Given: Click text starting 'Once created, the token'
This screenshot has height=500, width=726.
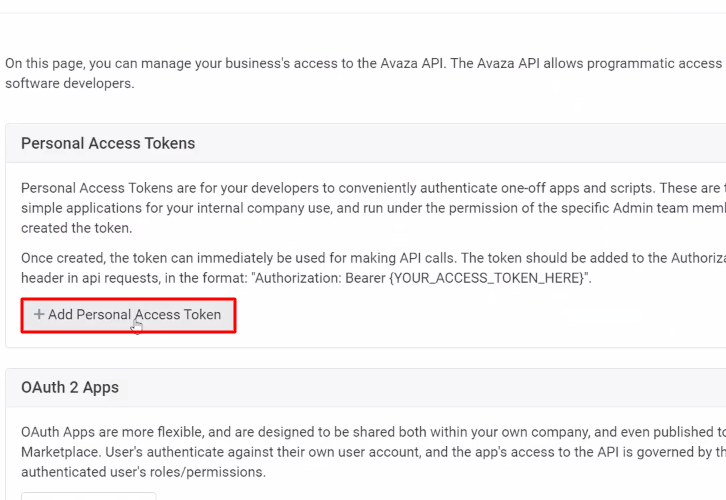Looking at the screenshot, I should pyautogui.click(x=373, y=268).
